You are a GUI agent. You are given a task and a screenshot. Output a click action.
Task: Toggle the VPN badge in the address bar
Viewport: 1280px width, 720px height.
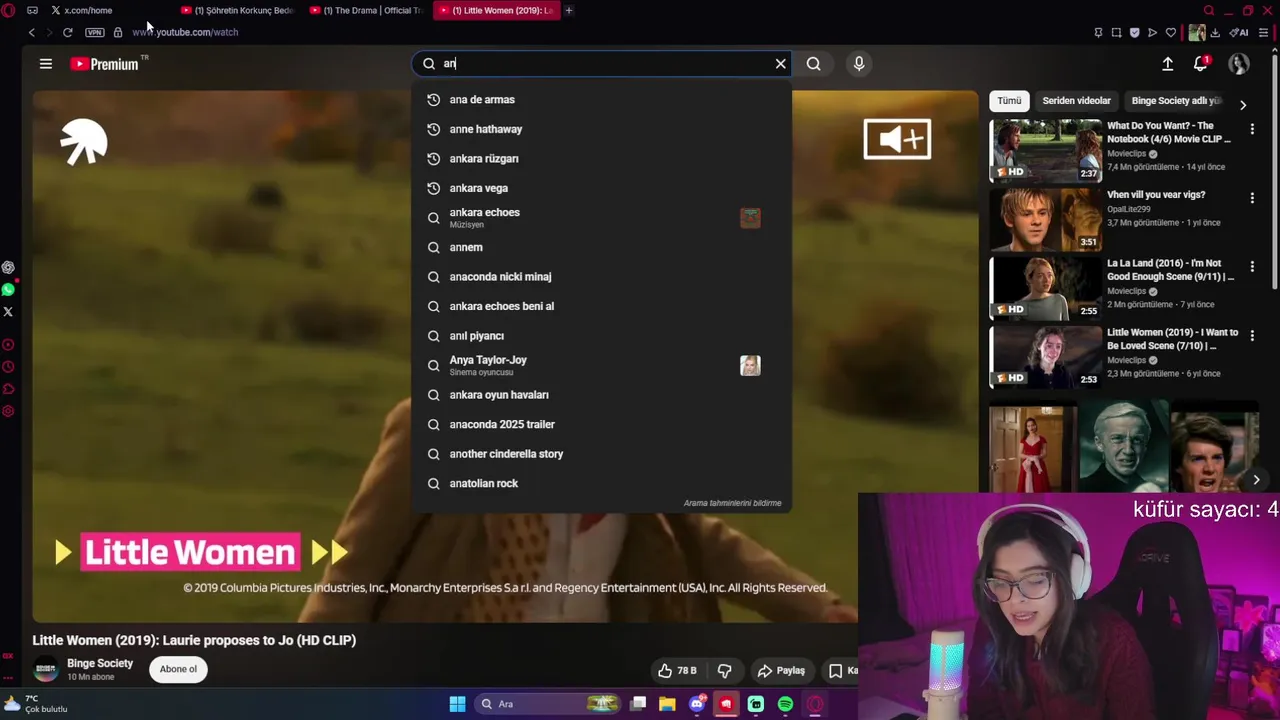tap(94, 32)
